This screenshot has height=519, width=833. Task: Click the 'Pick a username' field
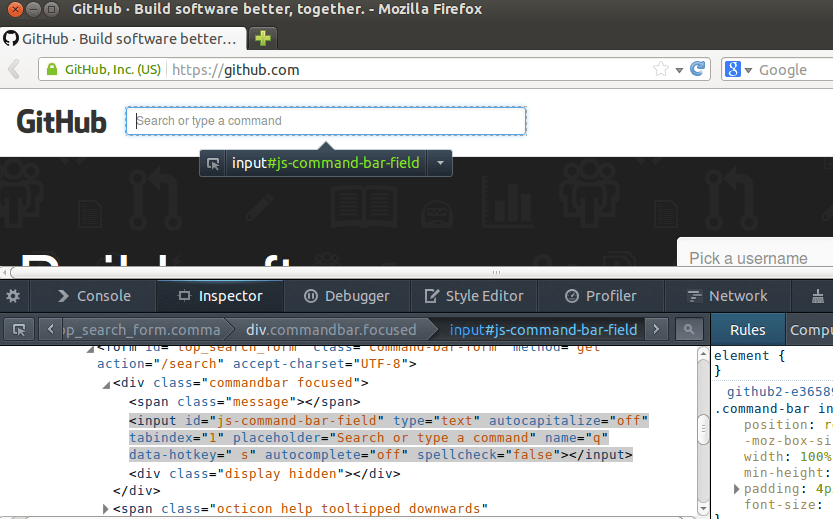[x=756, y=257]
